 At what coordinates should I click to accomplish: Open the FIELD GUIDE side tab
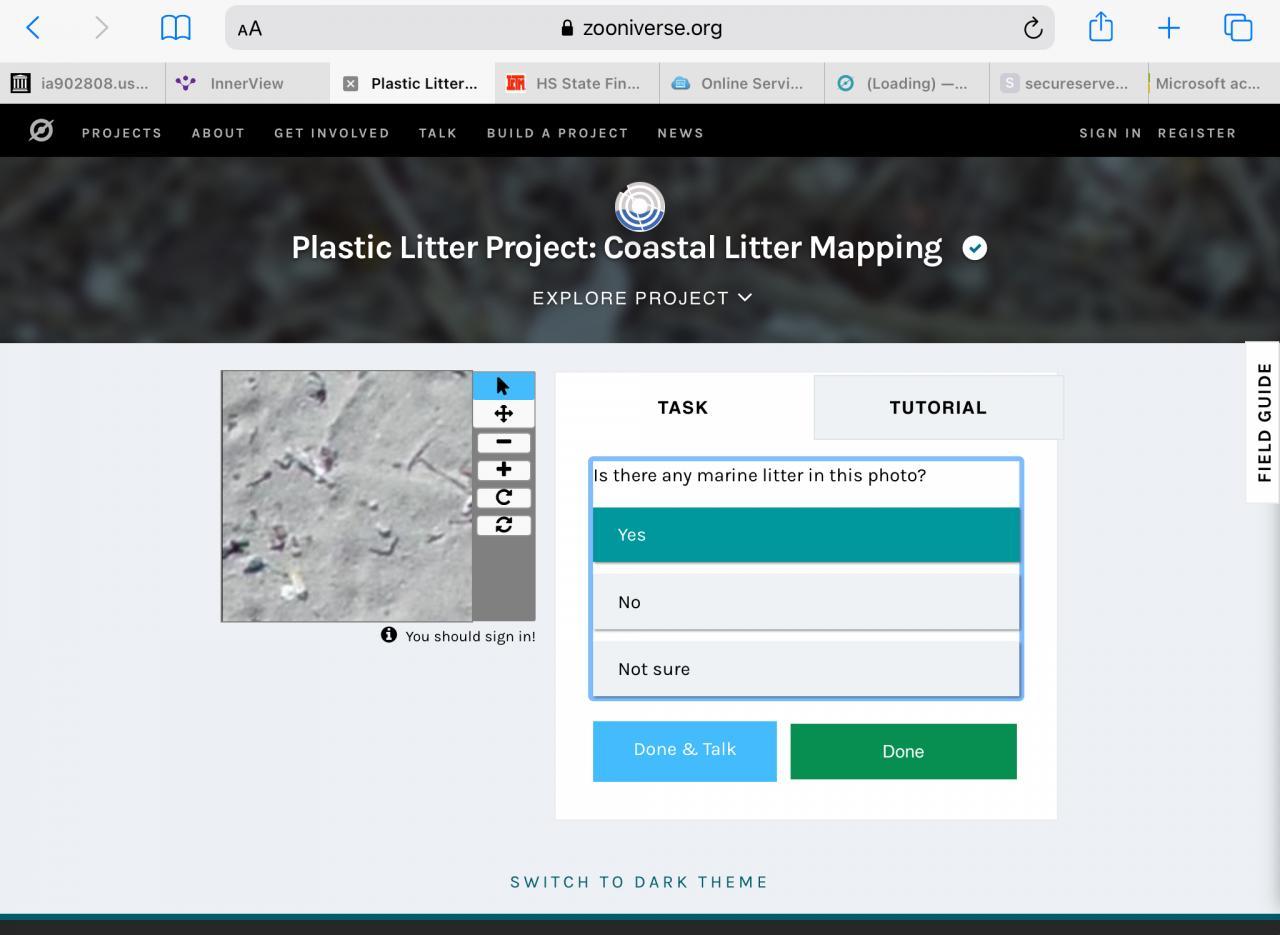click(x=1263, y=422)
